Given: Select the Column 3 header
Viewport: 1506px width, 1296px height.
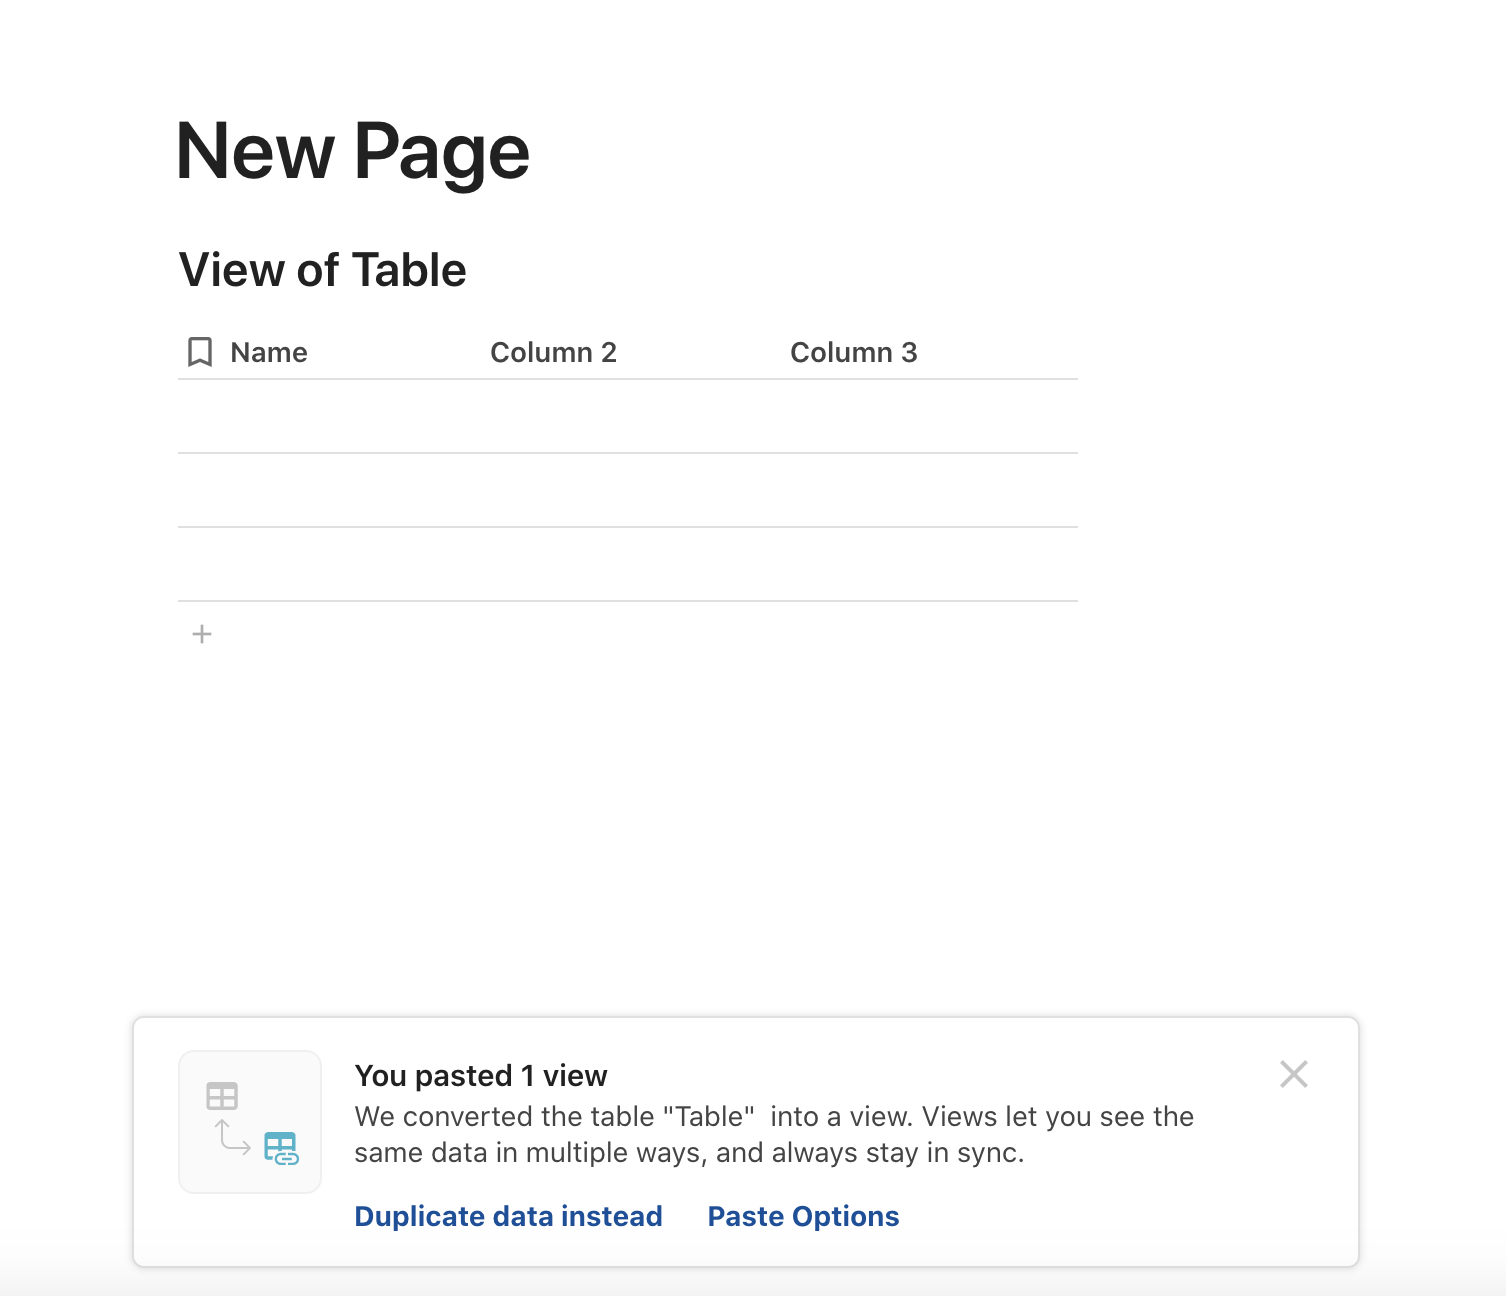Looking at the screenshot, I should pos(853,352).
